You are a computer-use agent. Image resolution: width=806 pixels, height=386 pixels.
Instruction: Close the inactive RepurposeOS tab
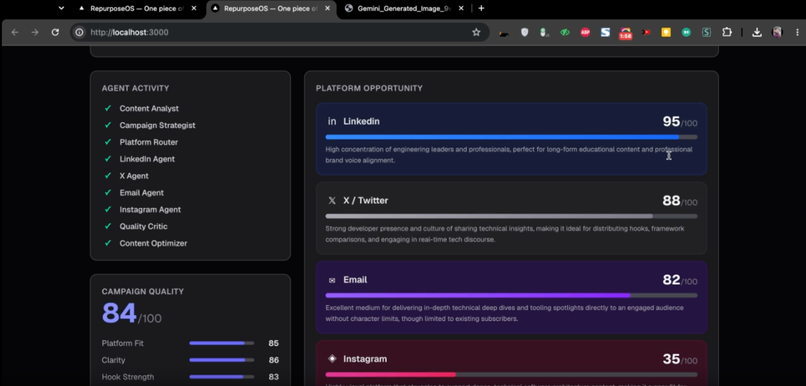[194, 8]
